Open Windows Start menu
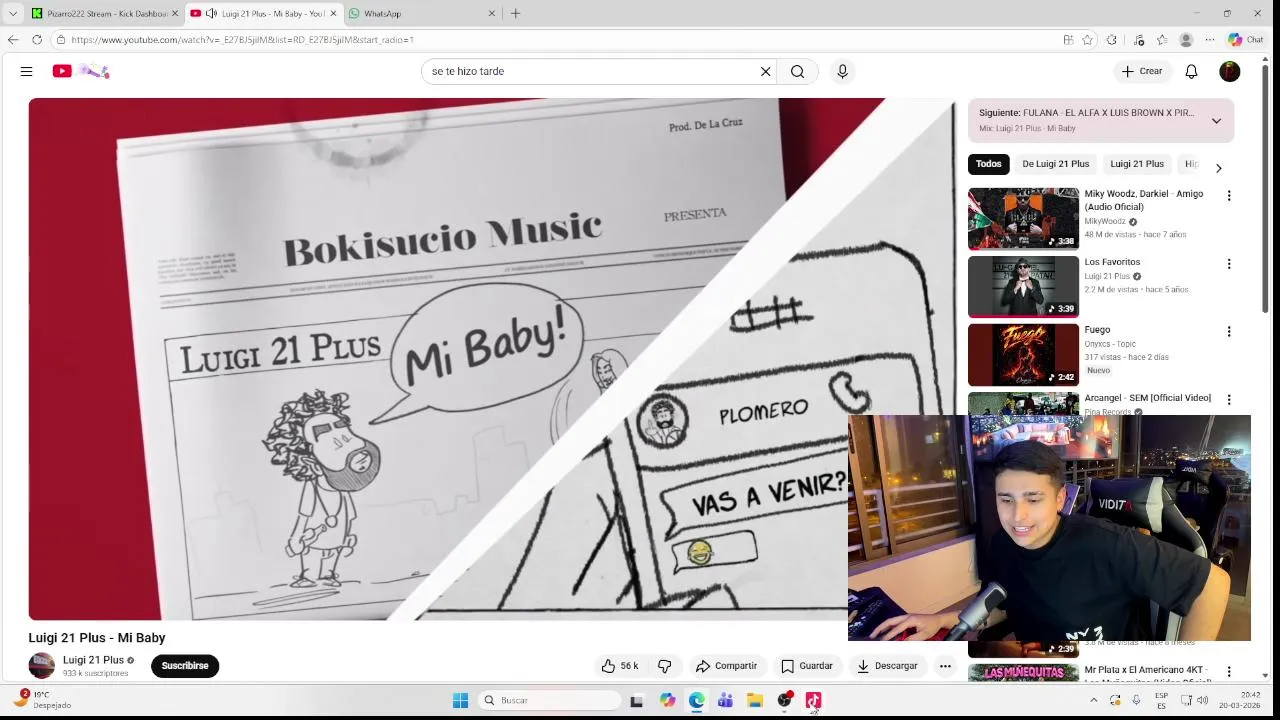This screenshot has width=1280, height=720. [x=460, y=700]
